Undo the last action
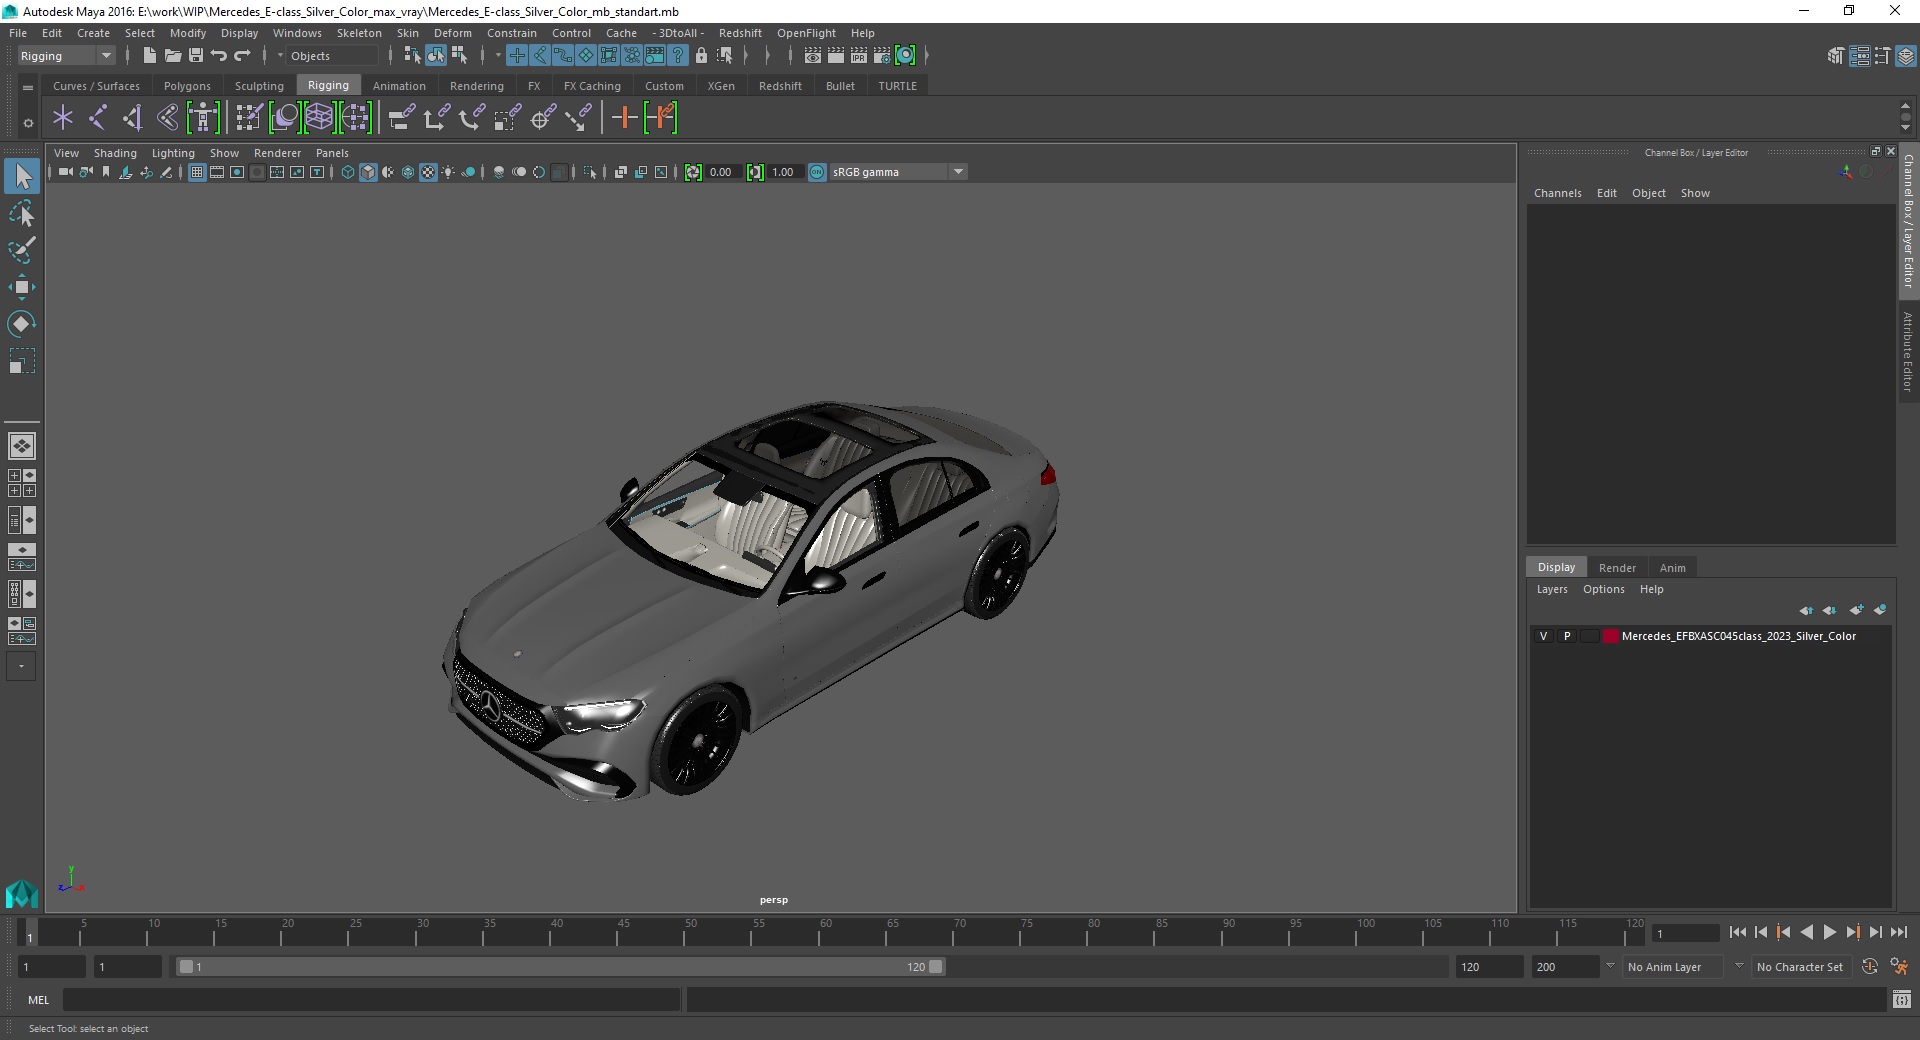1920x1040 pixels. pyautogui.click(x=219, y=56)
